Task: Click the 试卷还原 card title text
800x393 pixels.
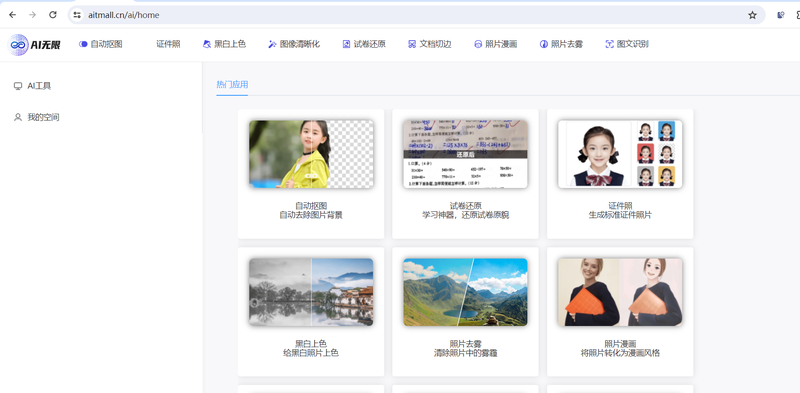Action: click(x=465, y=206)
